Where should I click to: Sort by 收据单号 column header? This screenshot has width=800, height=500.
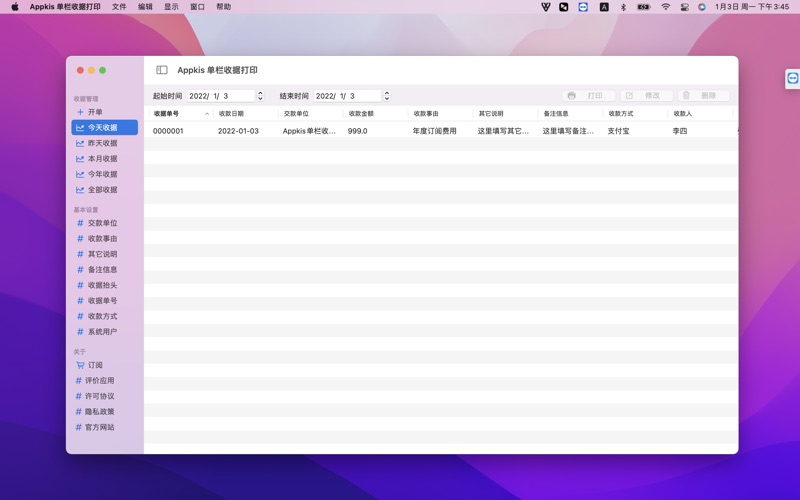181,114
